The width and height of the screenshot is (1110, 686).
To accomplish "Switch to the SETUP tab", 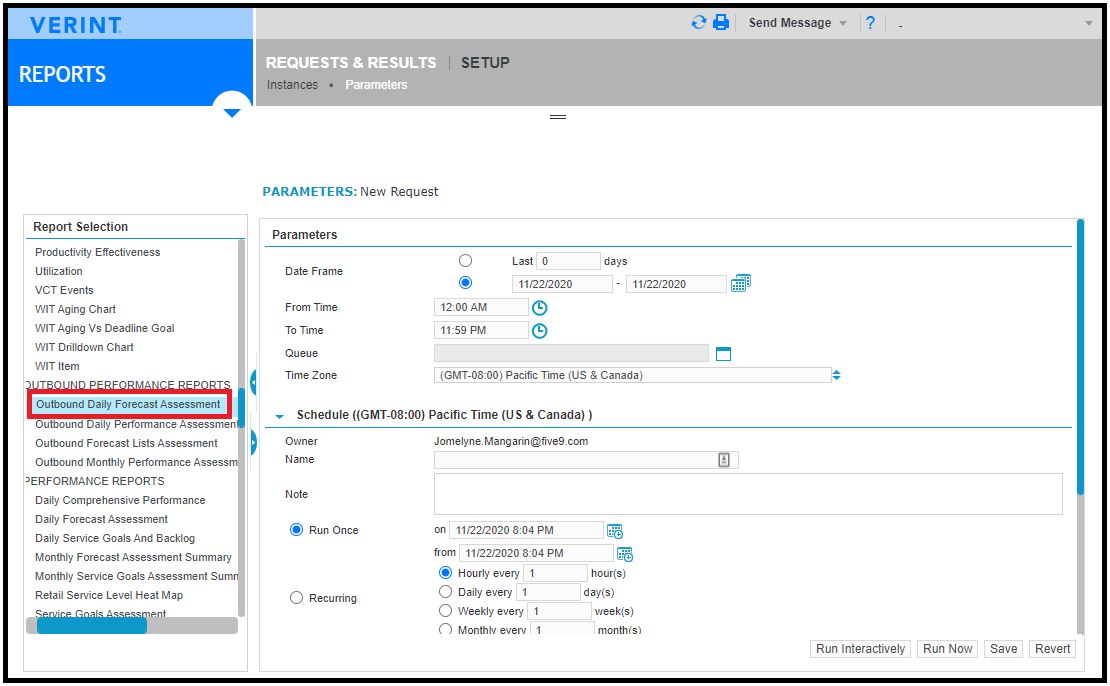I will (x=485, y=63).
